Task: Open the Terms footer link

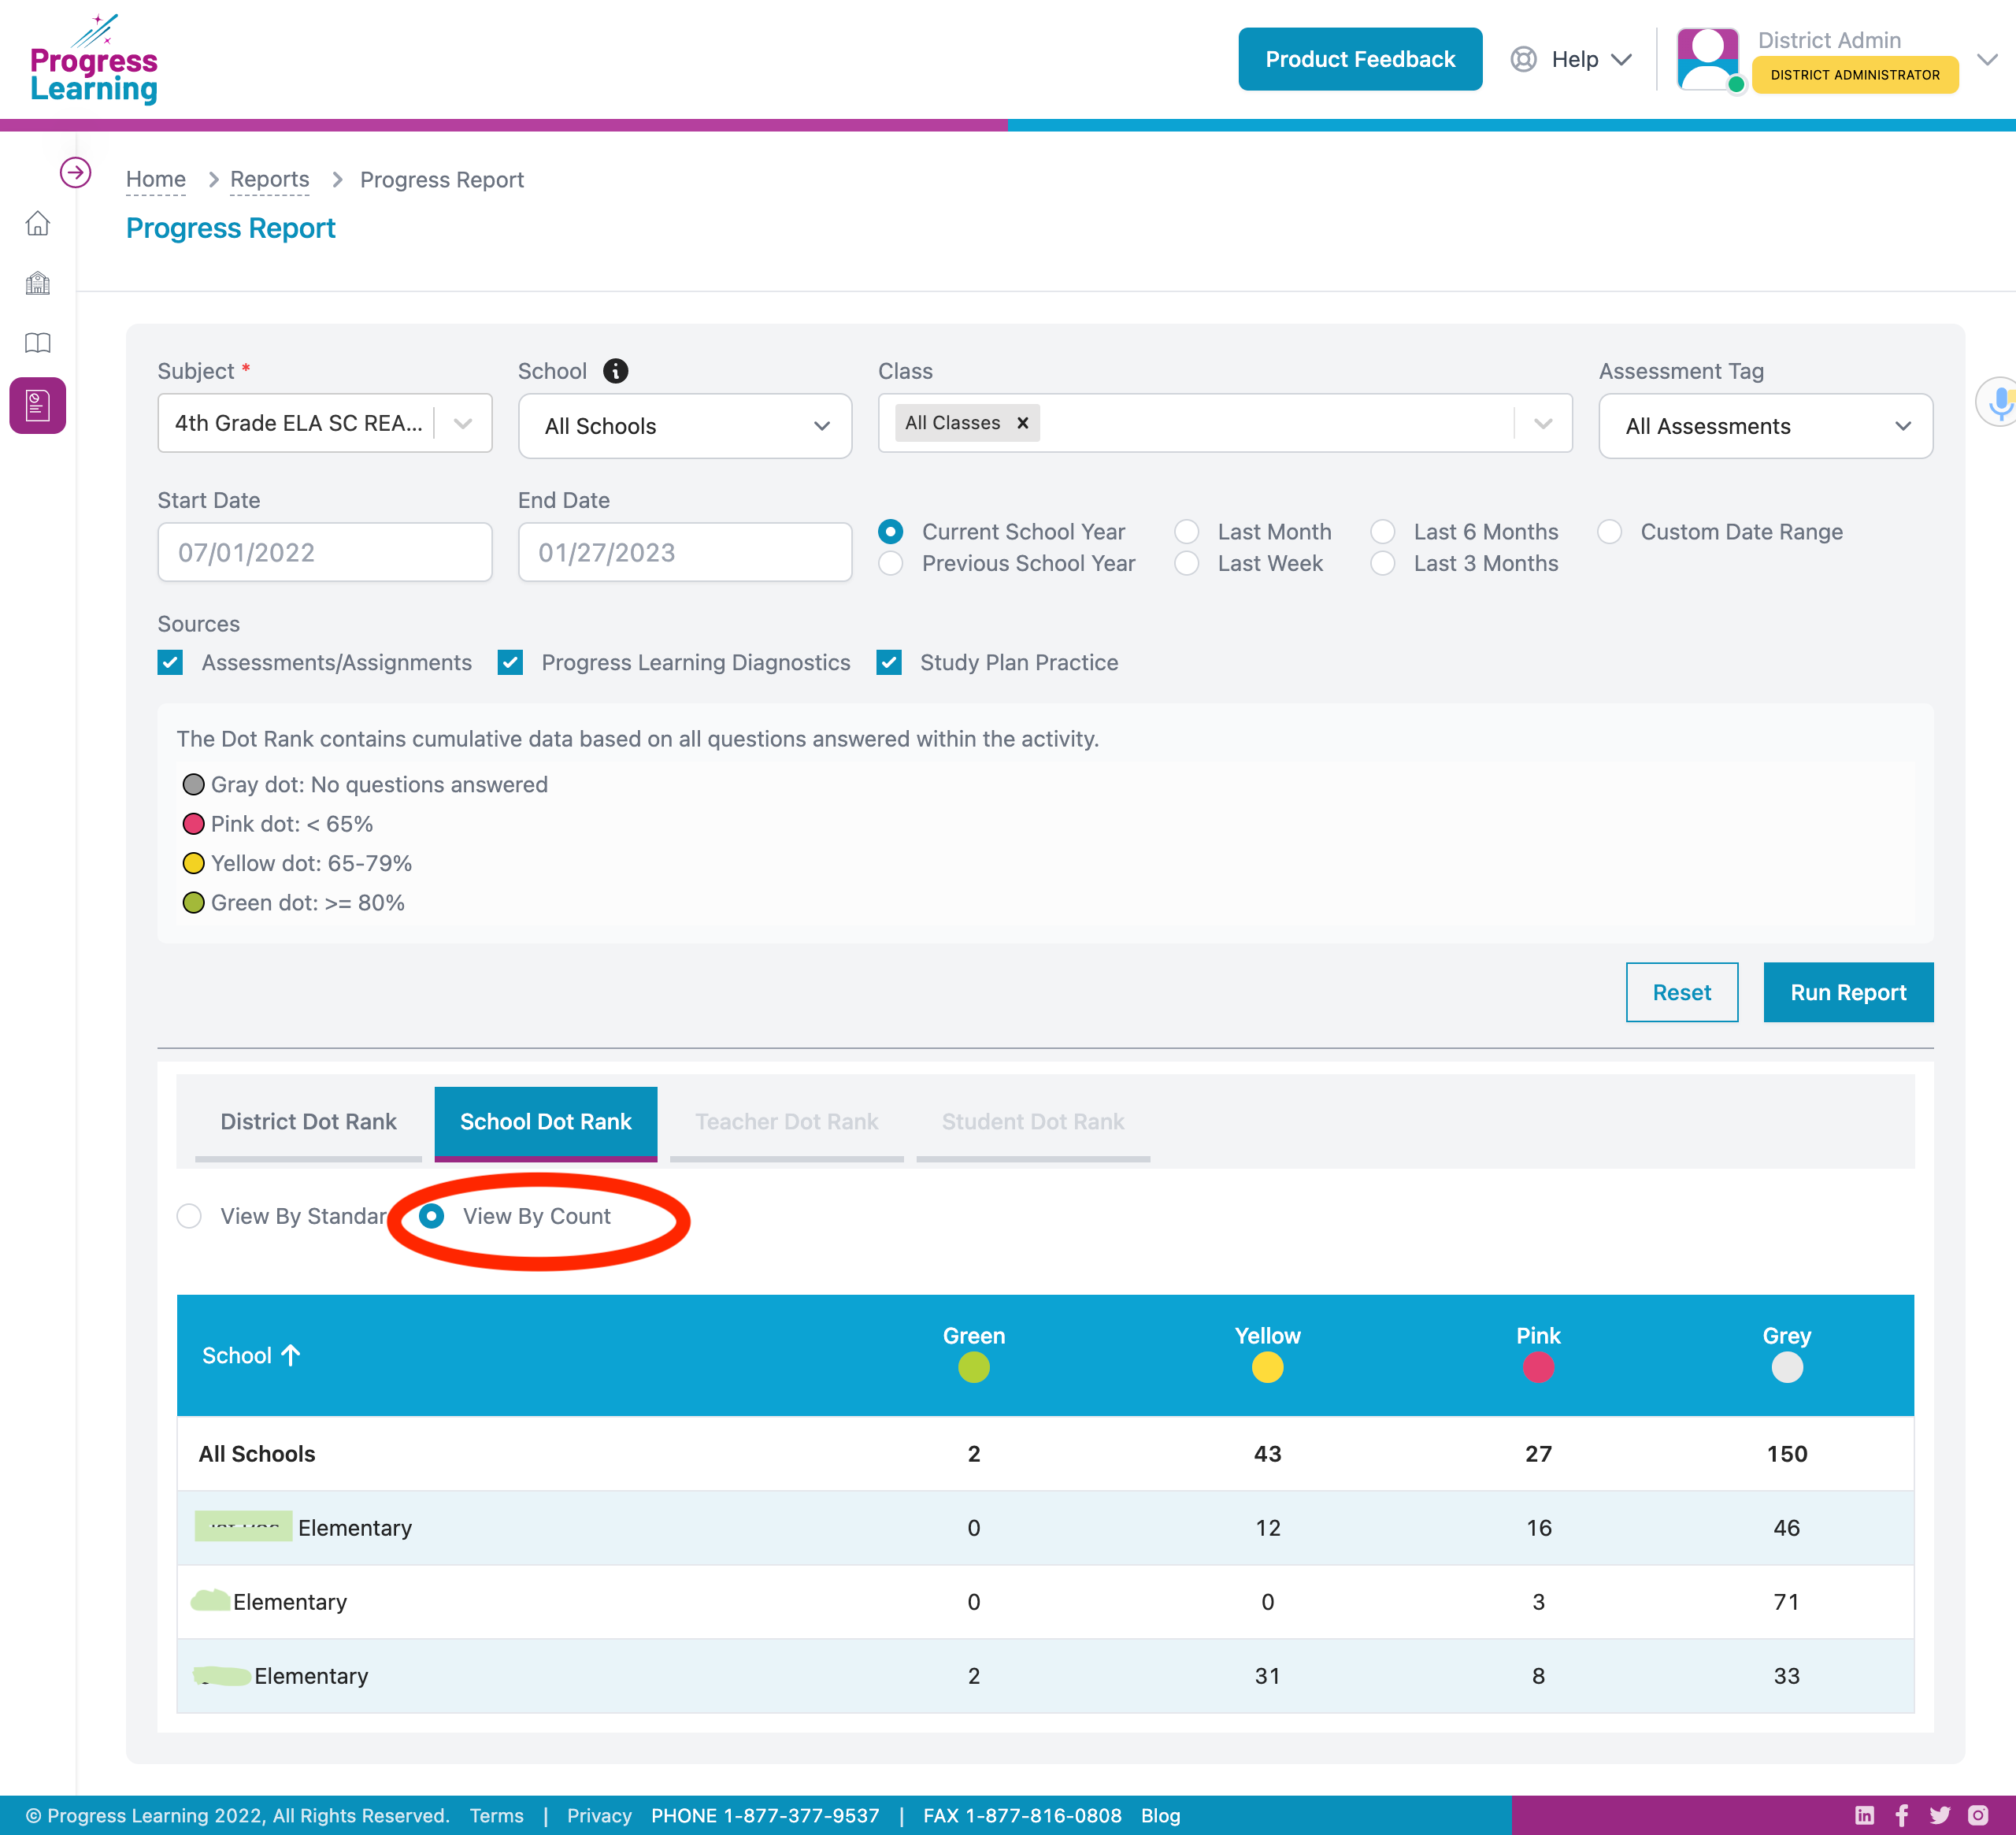Action: coord(497,1815)
